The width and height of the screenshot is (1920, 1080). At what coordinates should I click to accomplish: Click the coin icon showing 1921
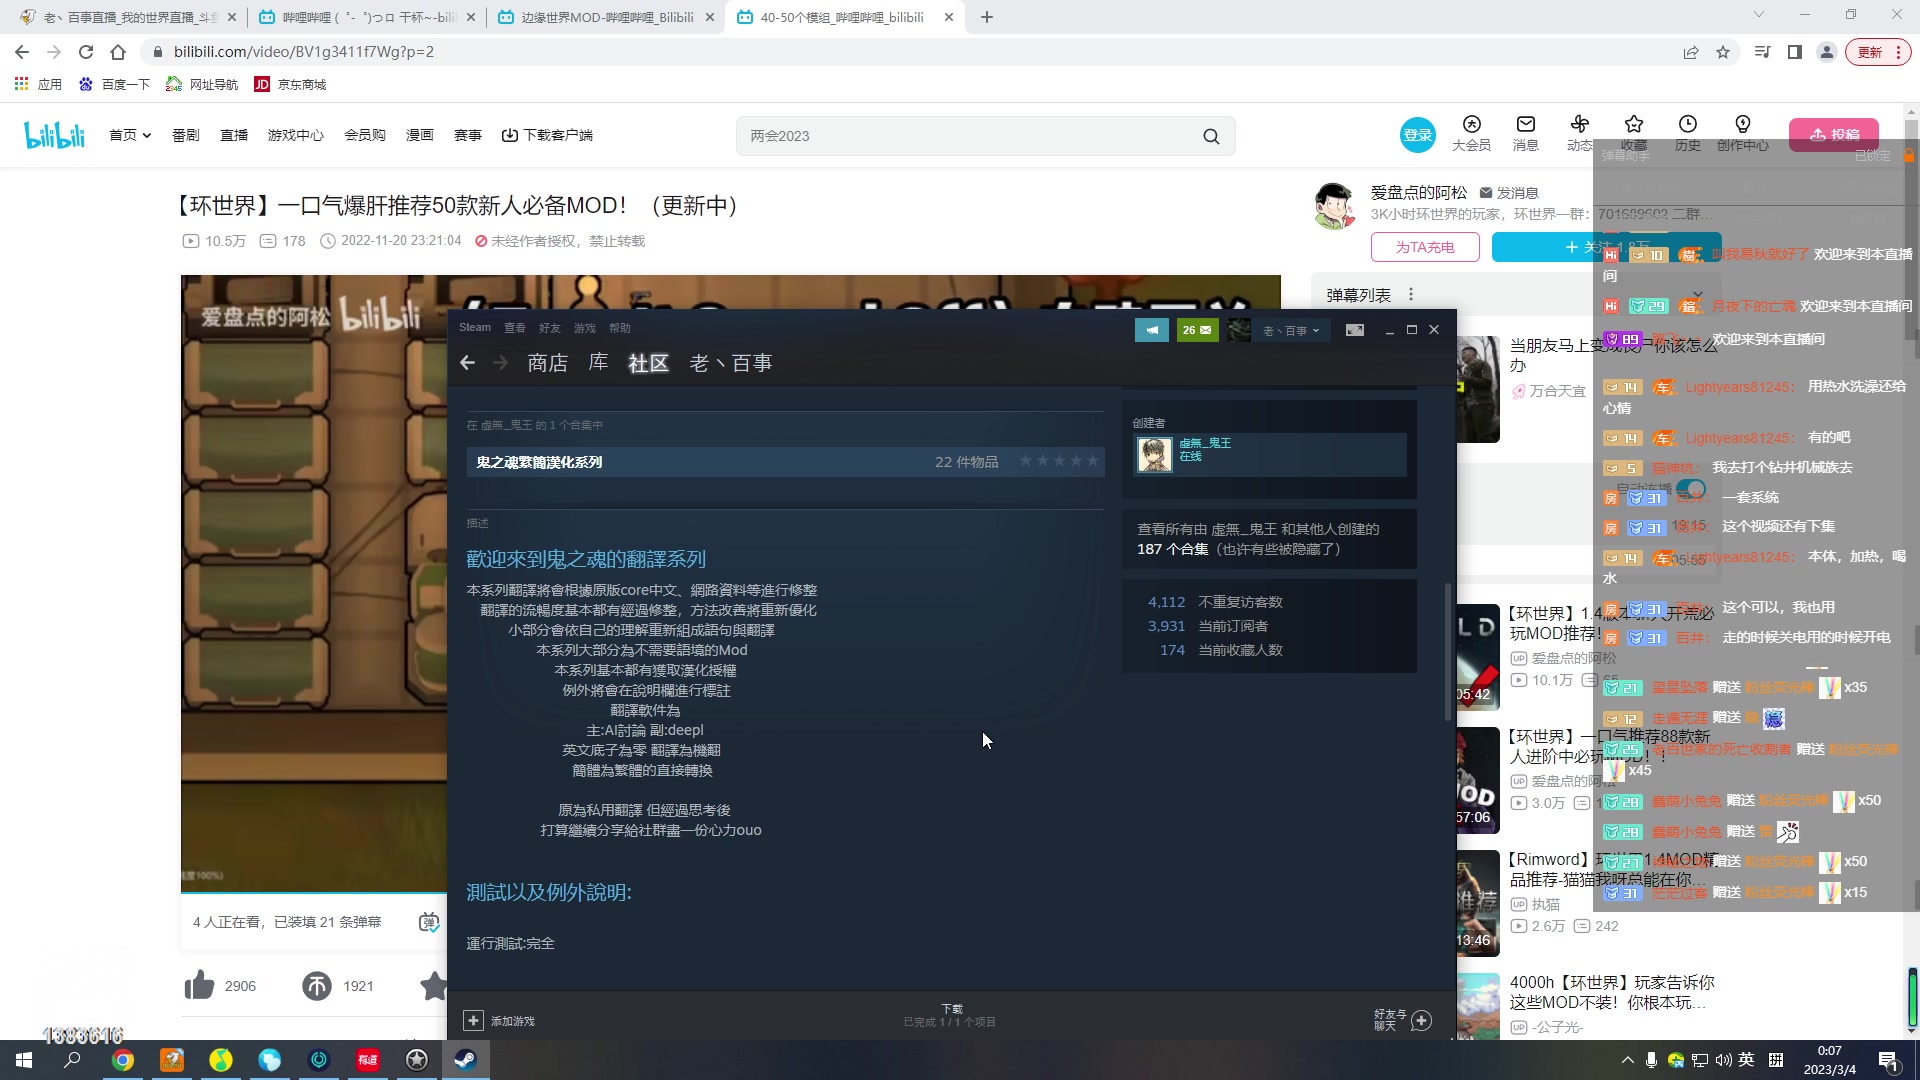point(317,986)
